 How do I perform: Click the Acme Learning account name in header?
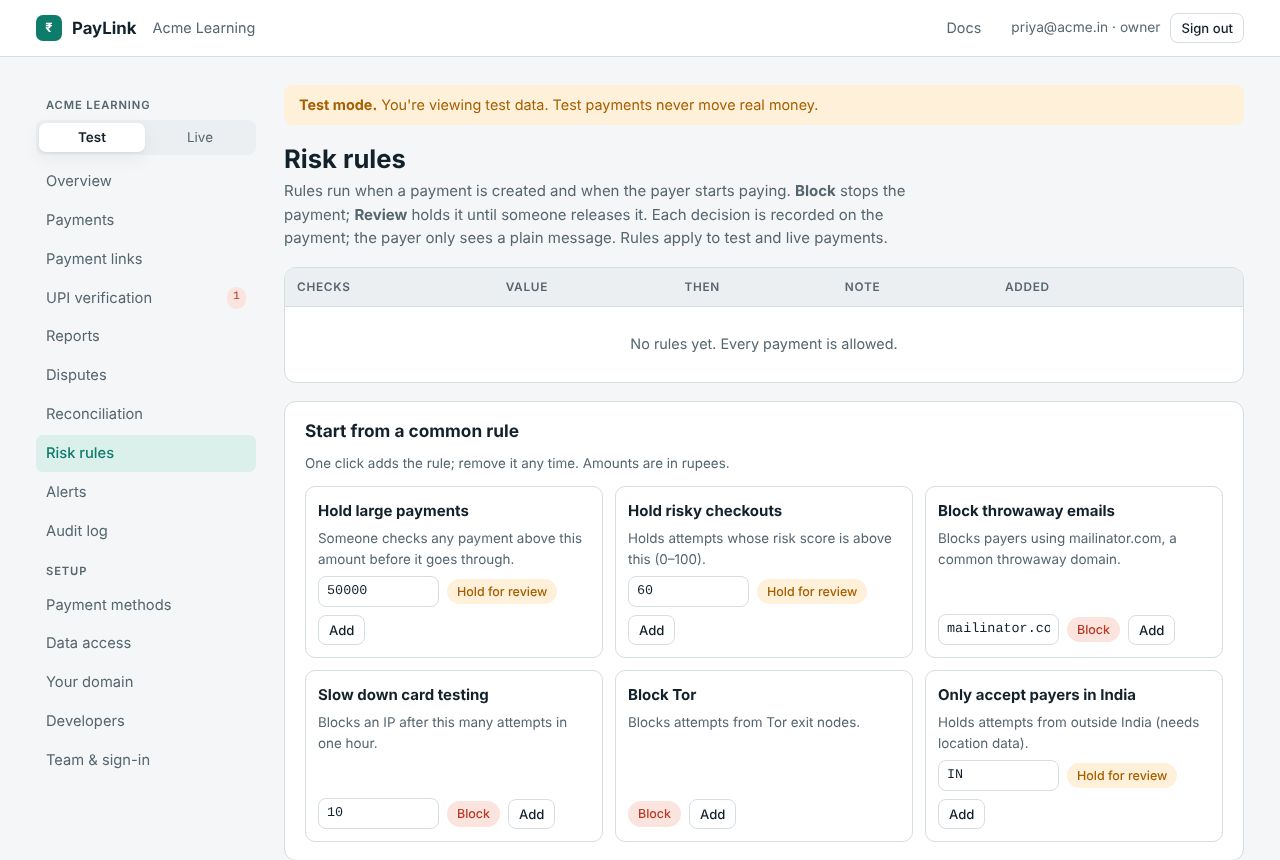tap(204, 28)
